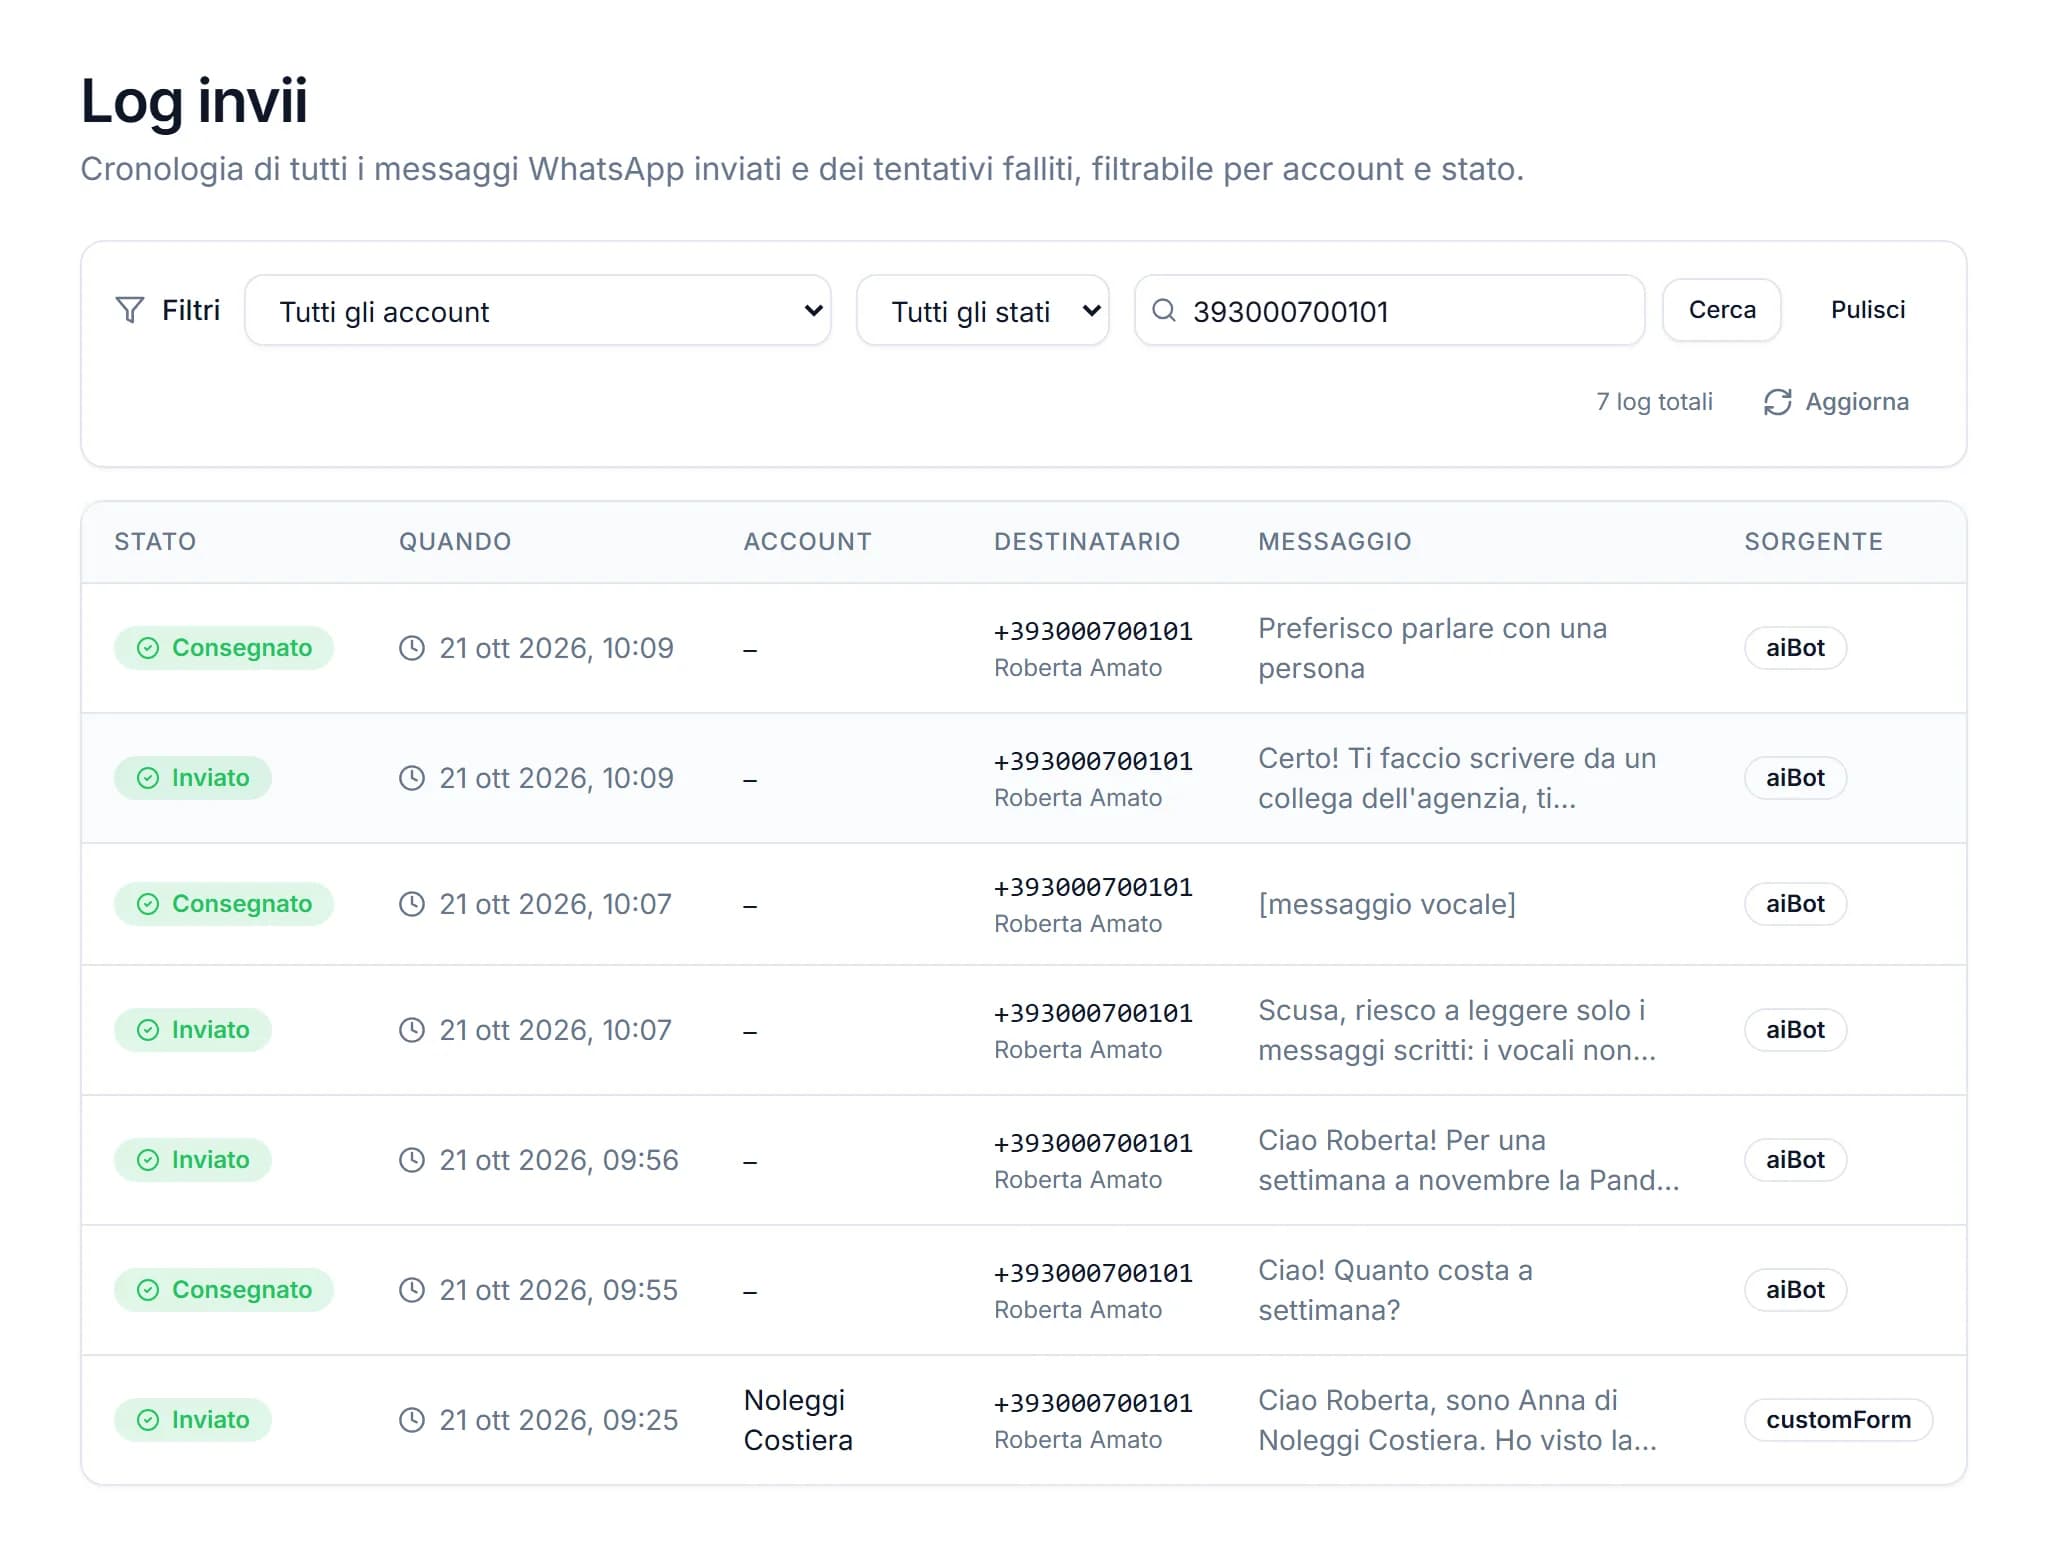2048x1550 pixels.
Task: Click the MESSAGGIO column header
Action: [x=1335, y=542]
